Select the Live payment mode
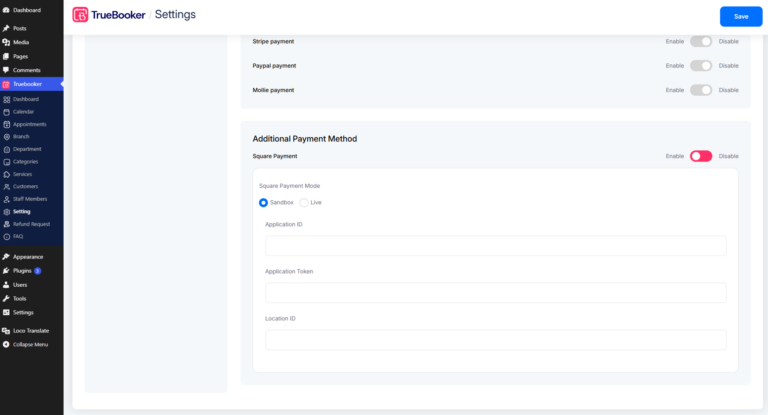 (x=304, y=203)
